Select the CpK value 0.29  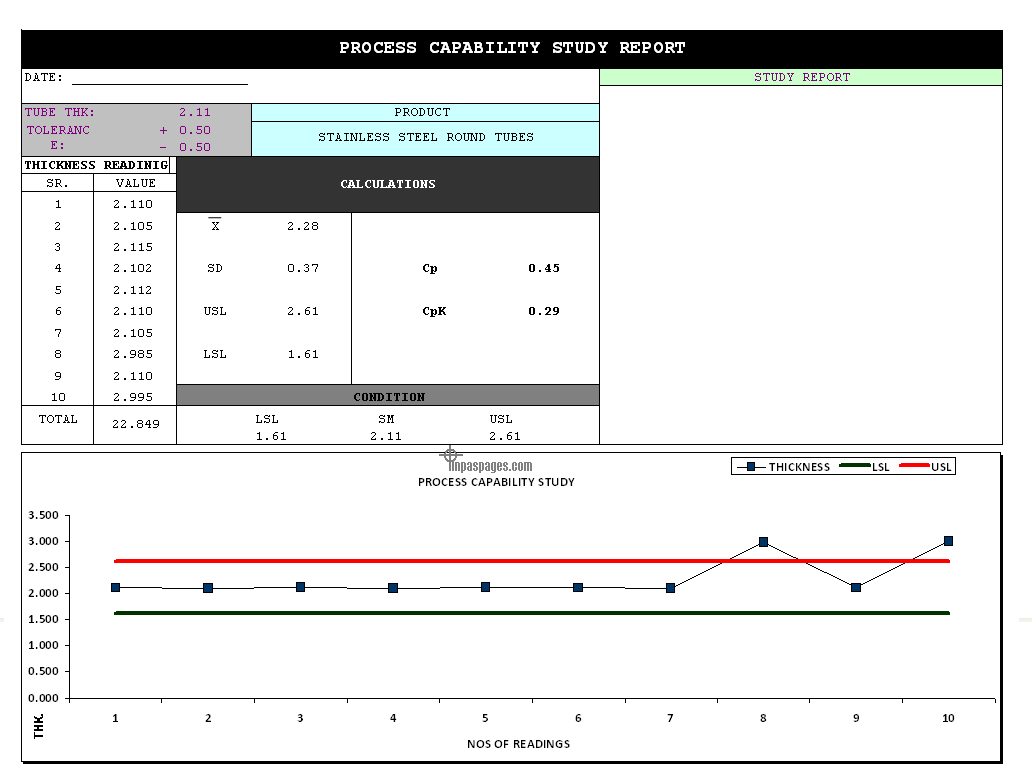(544, 311)
